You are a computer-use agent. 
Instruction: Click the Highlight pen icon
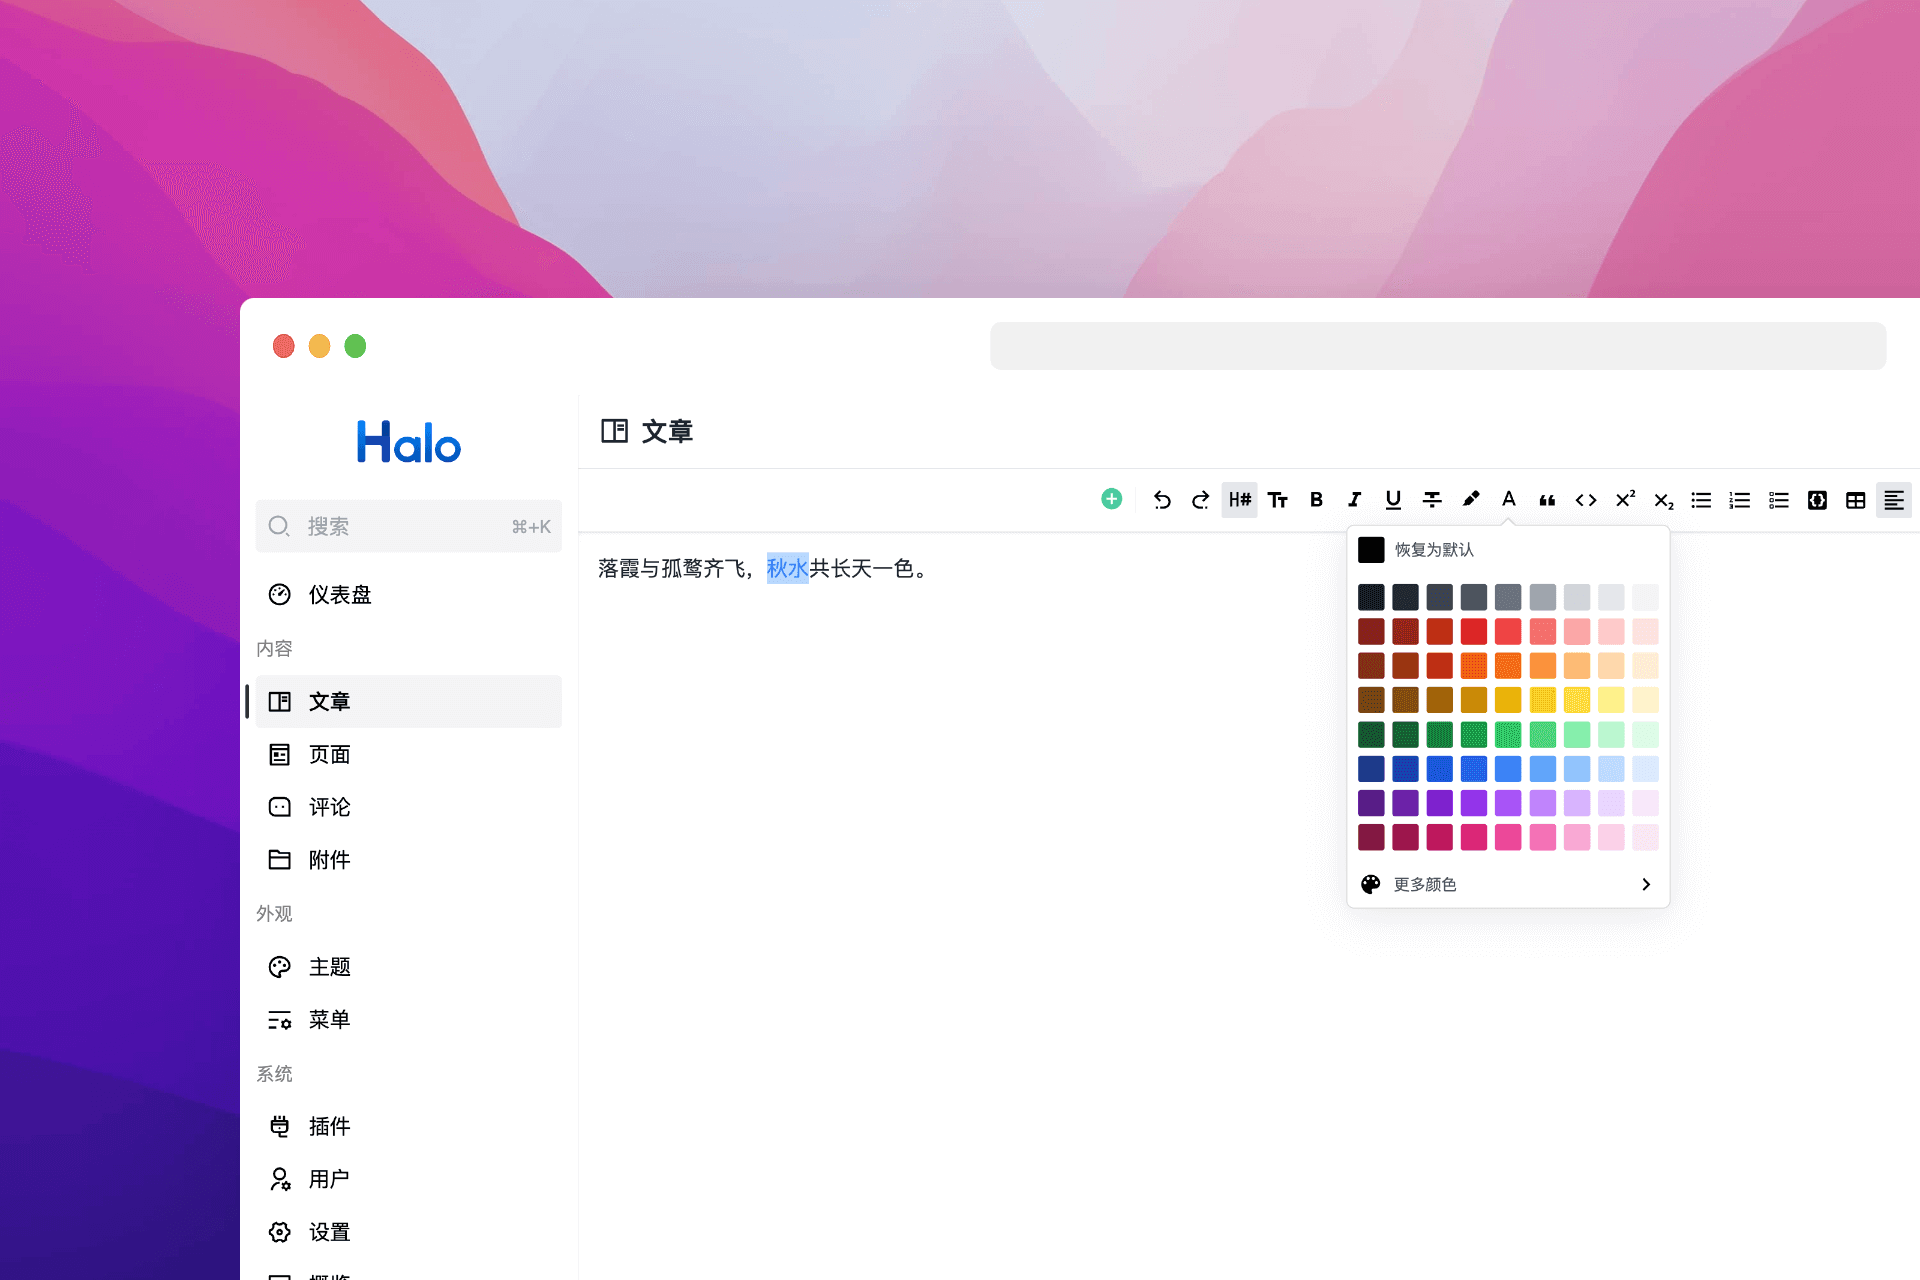click(x=1470, y=500)
